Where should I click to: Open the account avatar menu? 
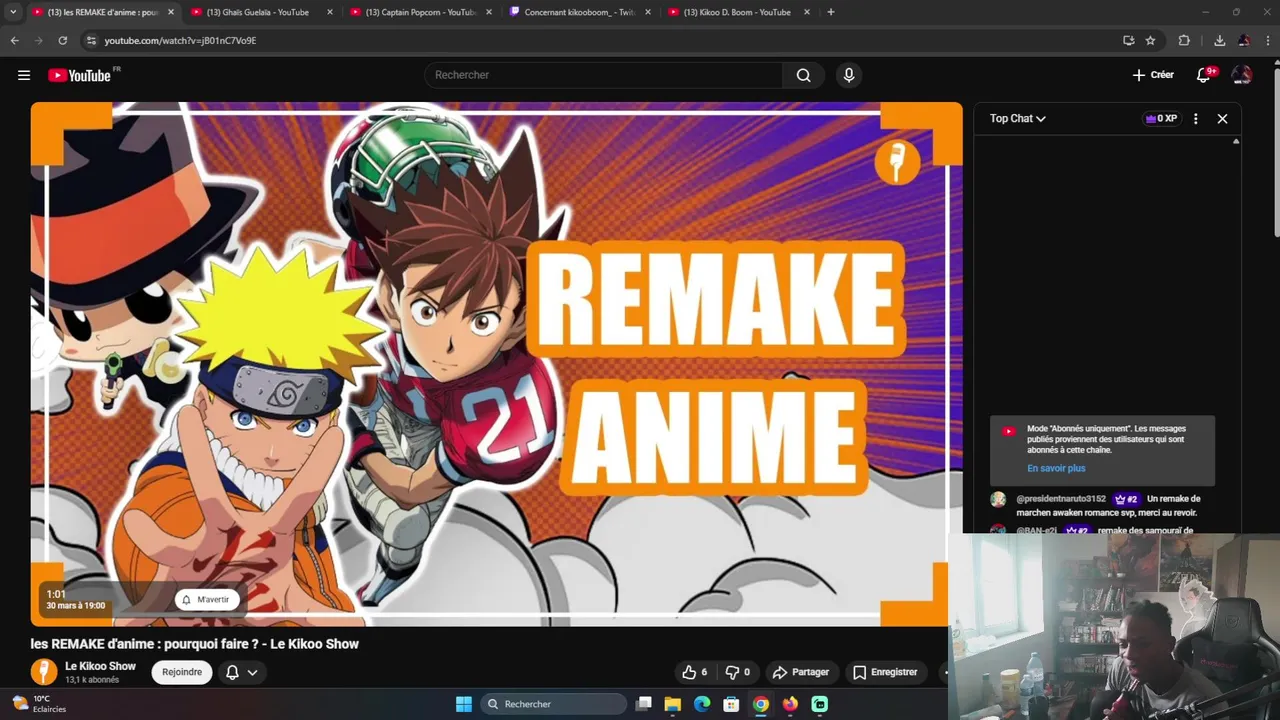(x=1242, y=75)
